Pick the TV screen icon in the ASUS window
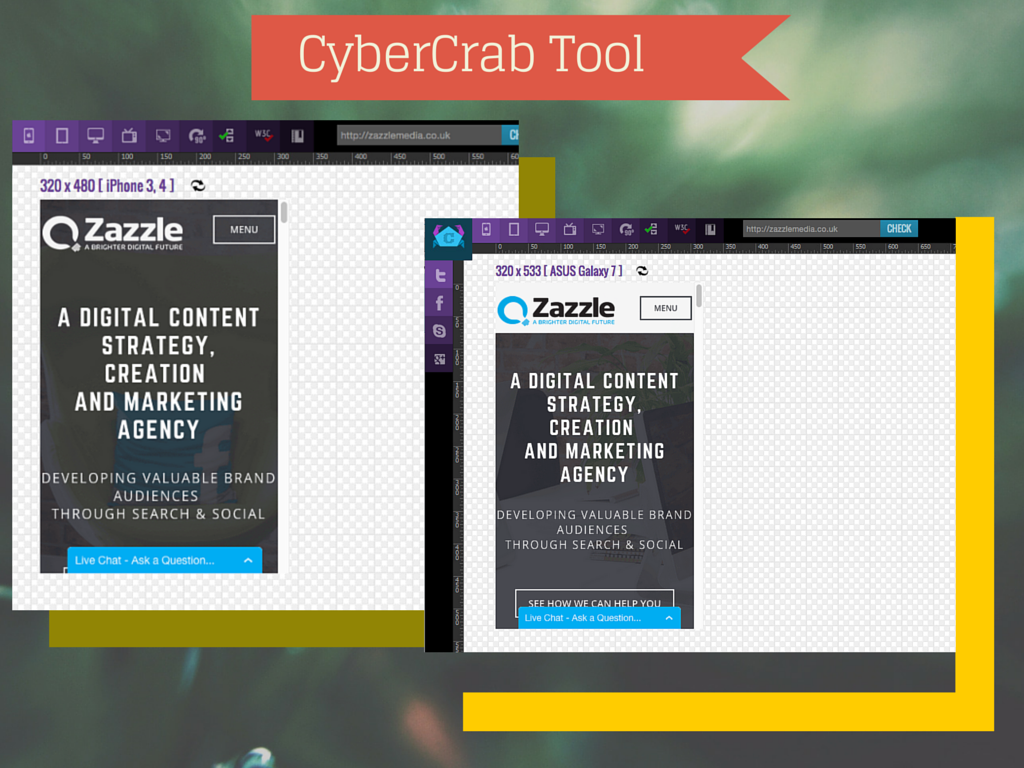Viewport: 1024px width, 768px height. pos(570,229)
